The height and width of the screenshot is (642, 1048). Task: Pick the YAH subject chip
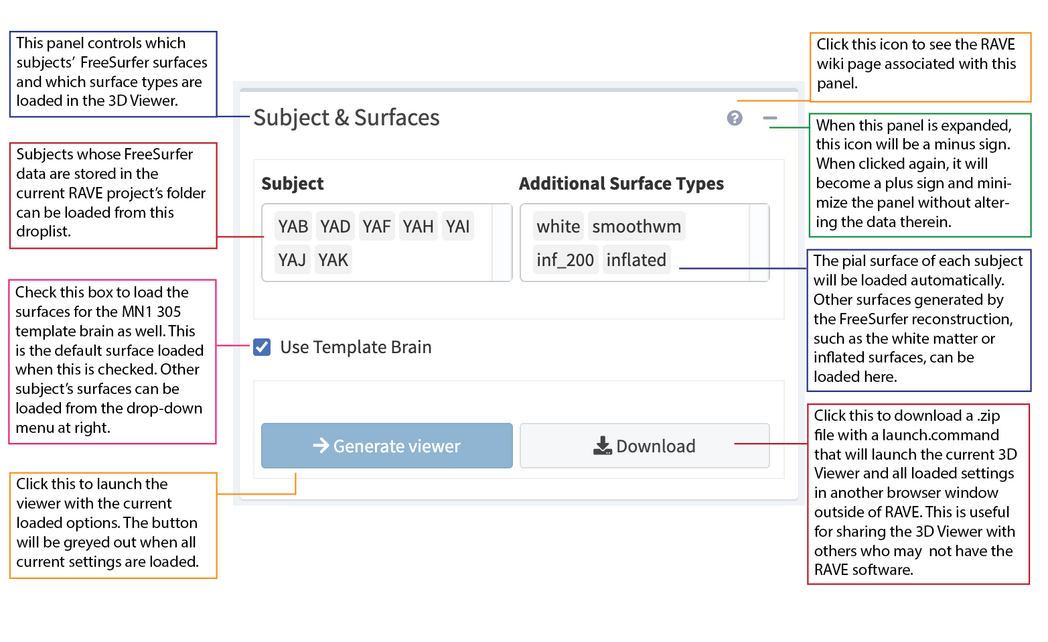pos(418,226)
